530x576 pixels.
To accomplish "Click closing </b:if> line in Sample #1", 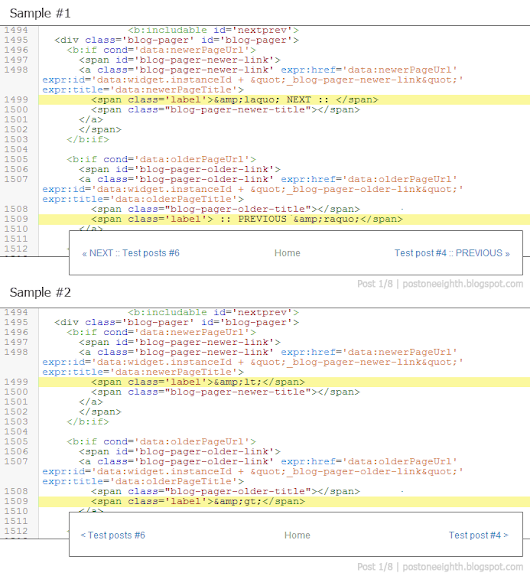I will [x=88, y=140].
